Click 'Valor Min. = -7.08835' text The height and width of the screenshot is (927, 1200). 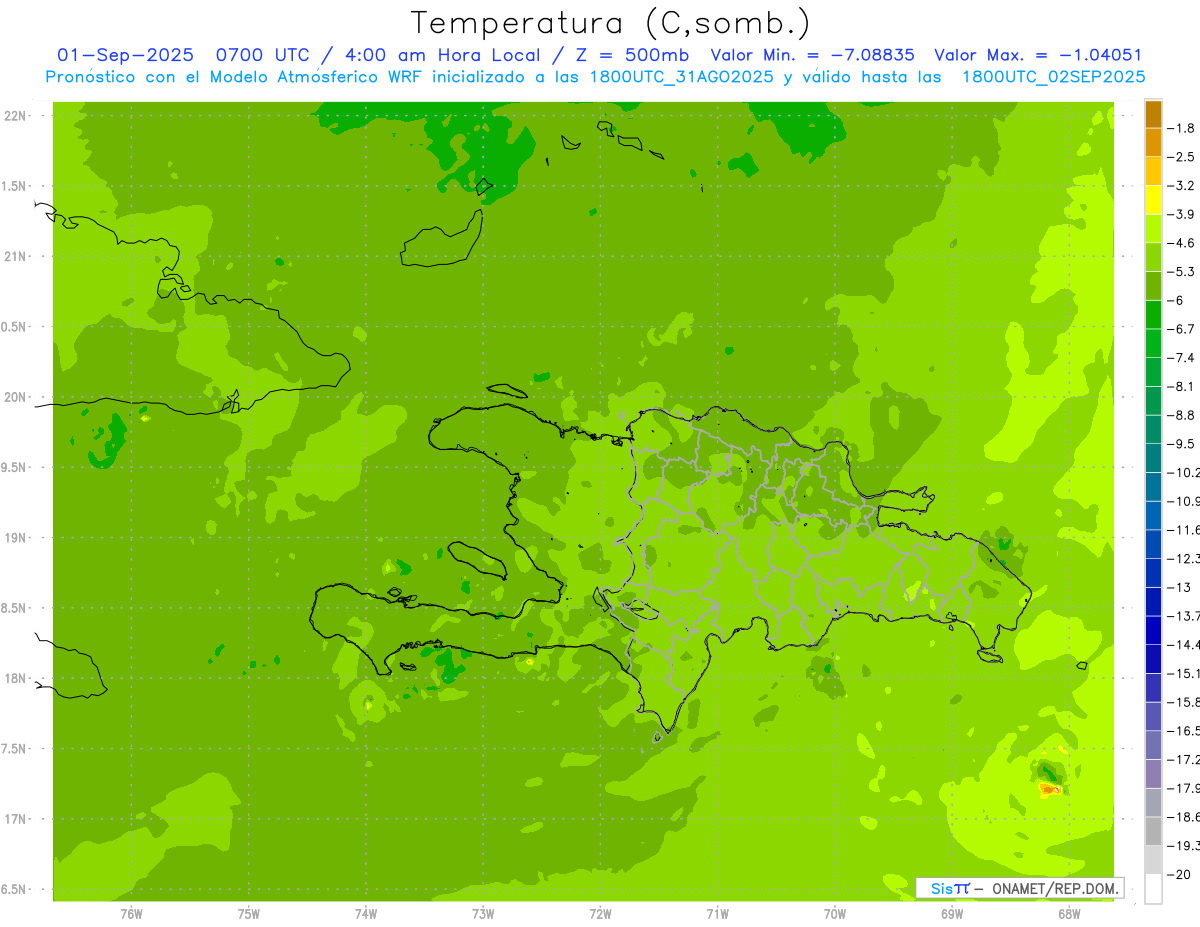(x=813, y=56)
